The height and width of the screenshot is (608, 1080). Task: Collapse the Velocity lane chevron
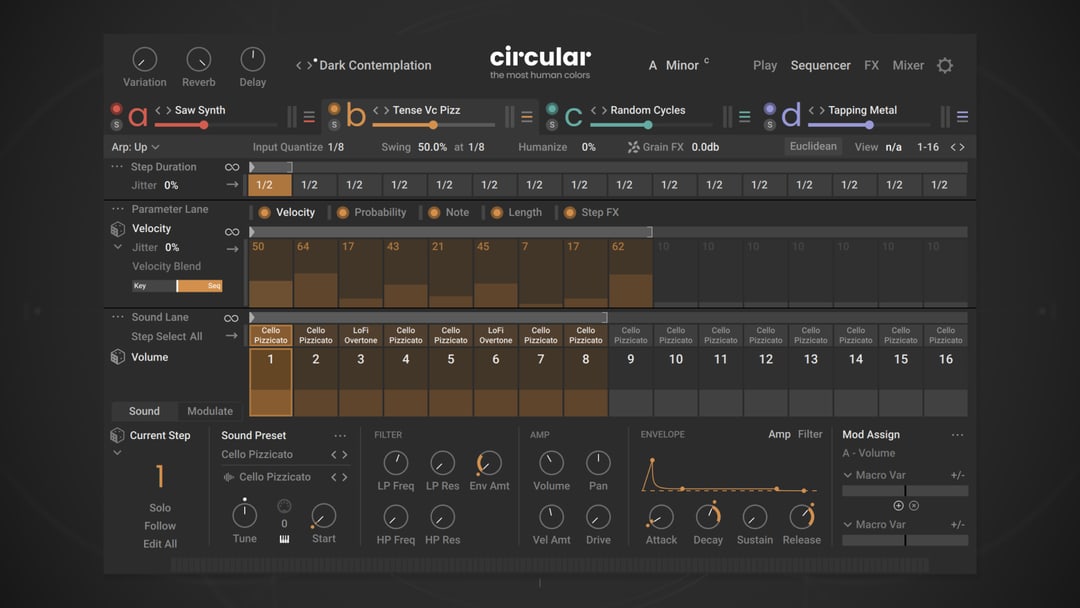click(x=118, y=247)
